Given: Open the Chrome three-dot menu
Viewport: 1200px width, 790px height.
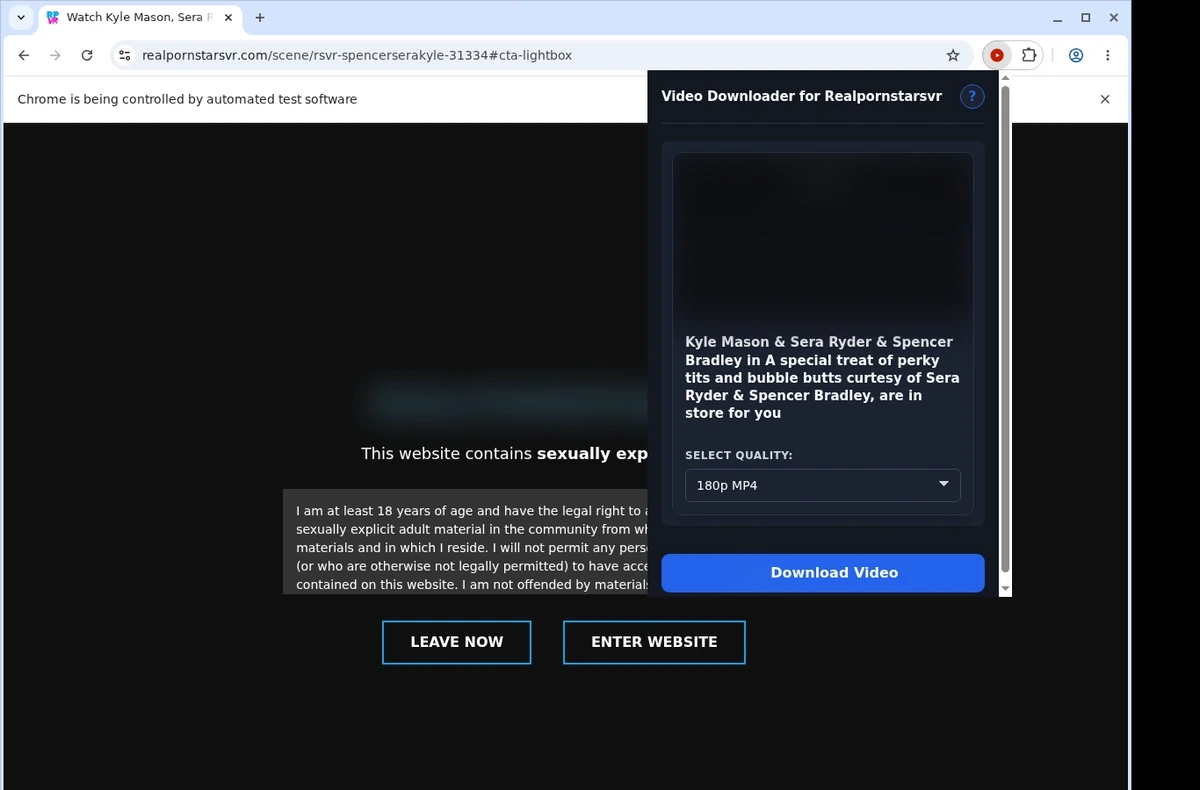Looking at the screenshot, I should click(1107, 56).
